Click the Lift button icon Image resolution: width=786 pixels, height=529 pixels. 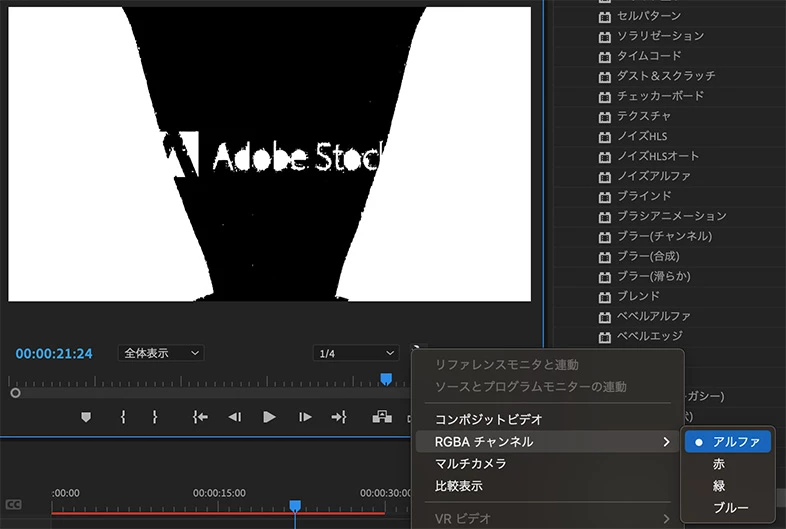click(382, 417)
